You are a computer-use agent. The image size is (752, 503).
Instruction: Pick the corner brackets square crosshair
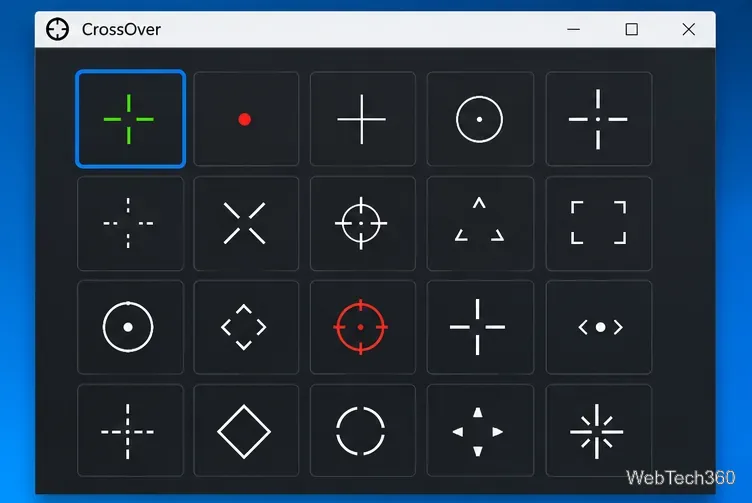click(599, 223)
